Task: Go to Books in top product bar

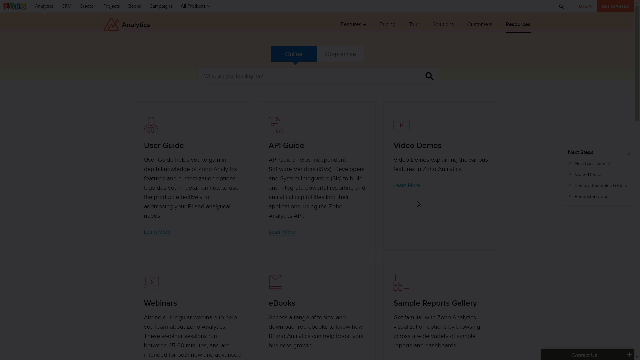Action: coord(134,6)
